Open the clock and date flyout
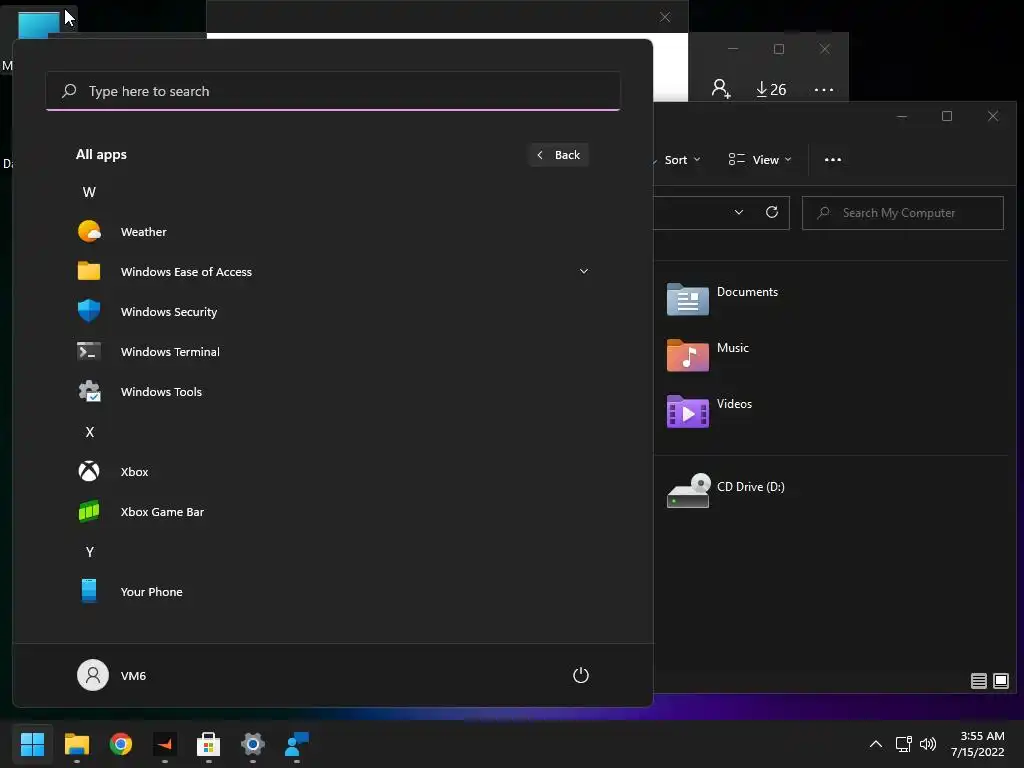The width and height of the screenshot is (1024, 768). 978,744
